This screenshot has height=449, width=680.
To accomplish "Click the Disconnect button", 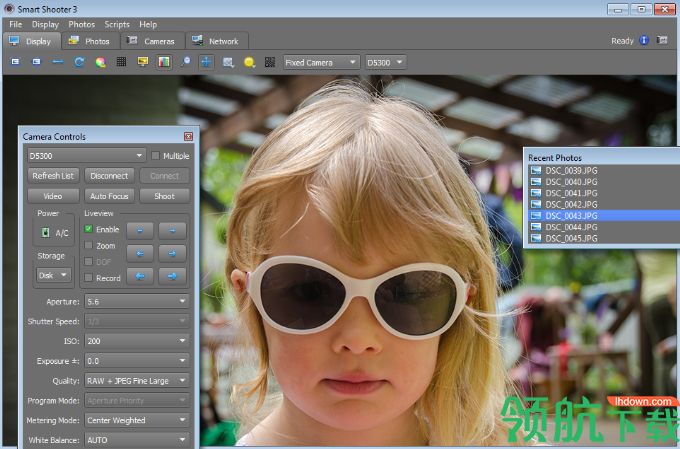I will 109,176.
